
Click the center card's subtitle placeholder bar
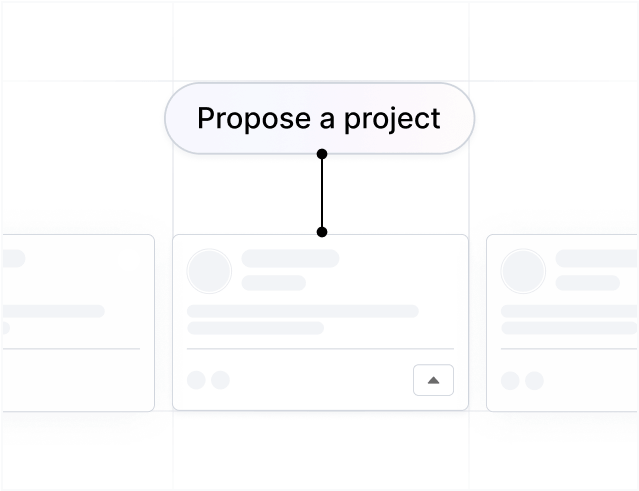(273, 283)
